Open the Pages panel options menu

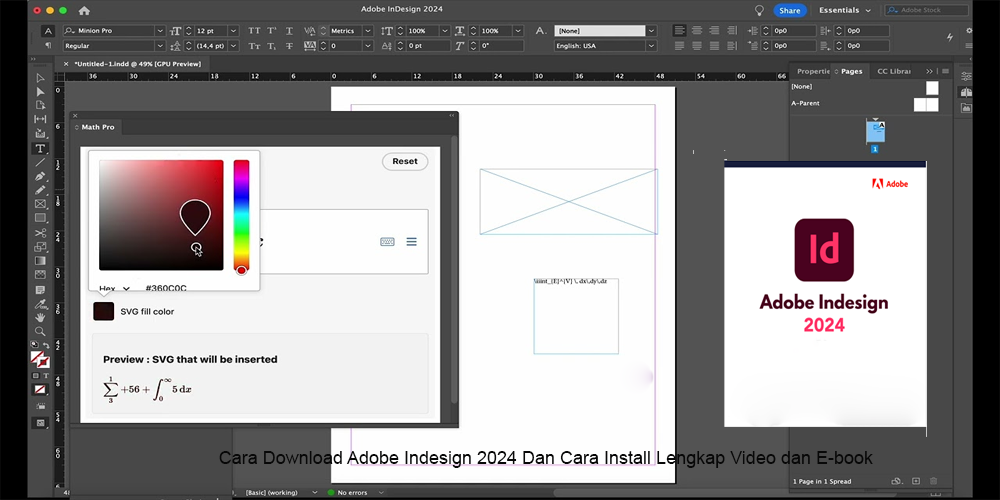[946, 71]
